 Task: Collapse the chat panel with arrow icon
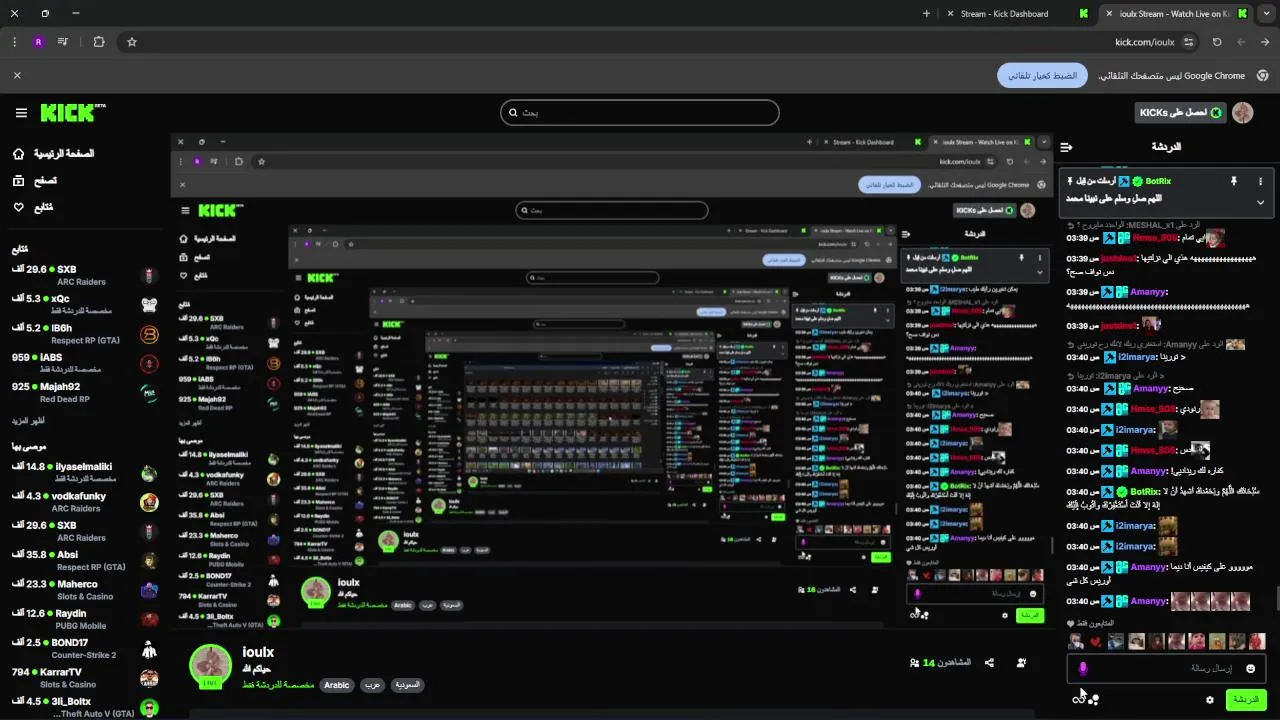point(1066,147)
